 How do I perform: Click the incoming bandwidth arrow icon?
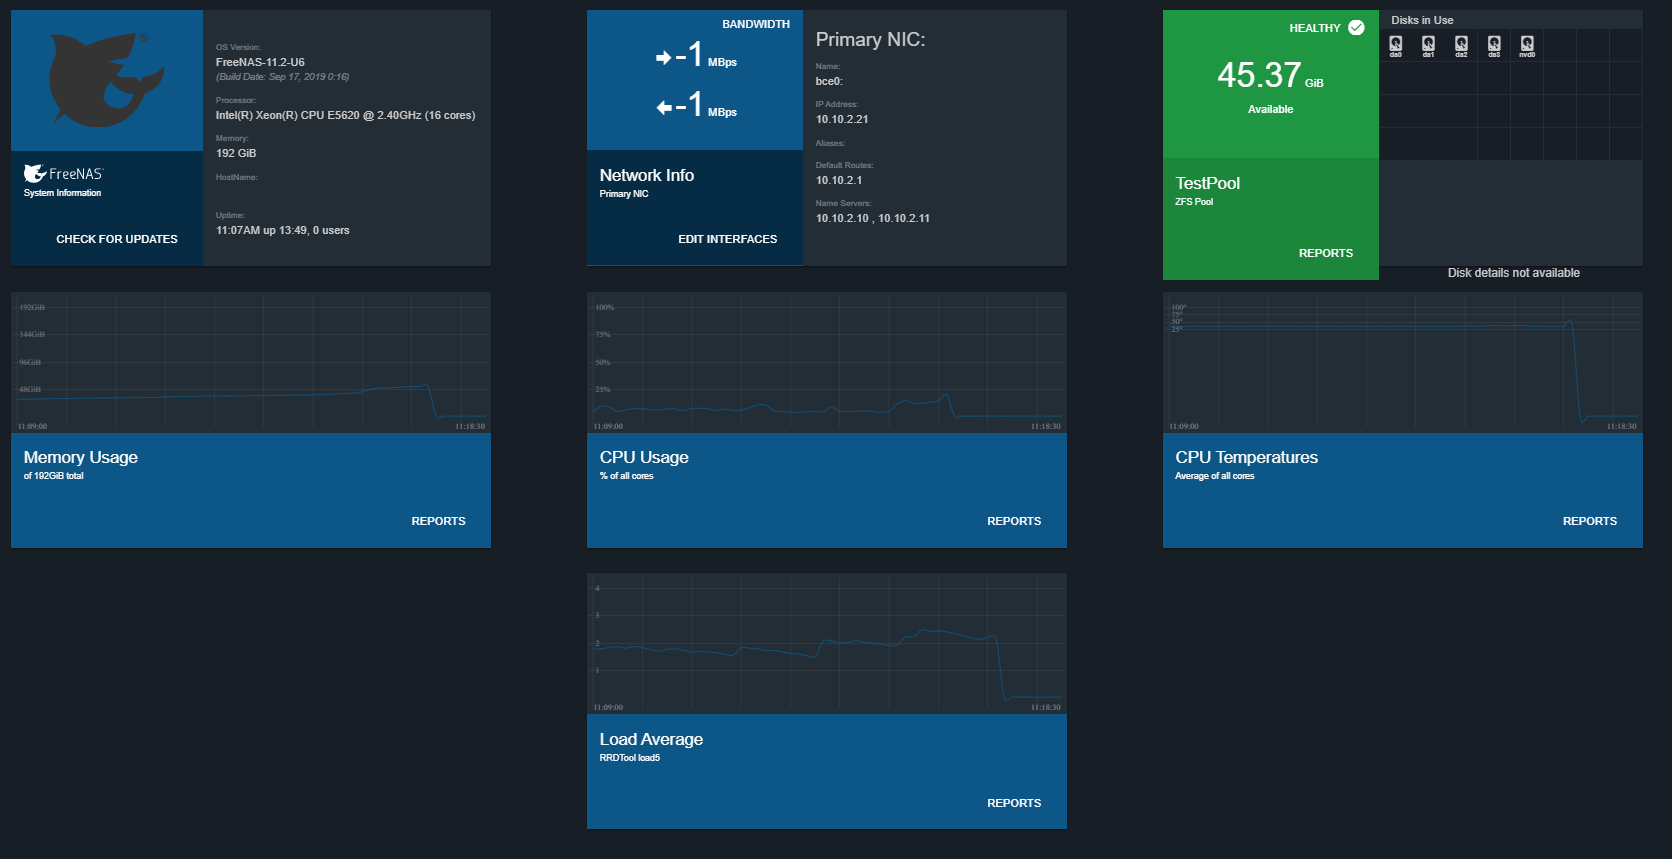tap(664, 58)
